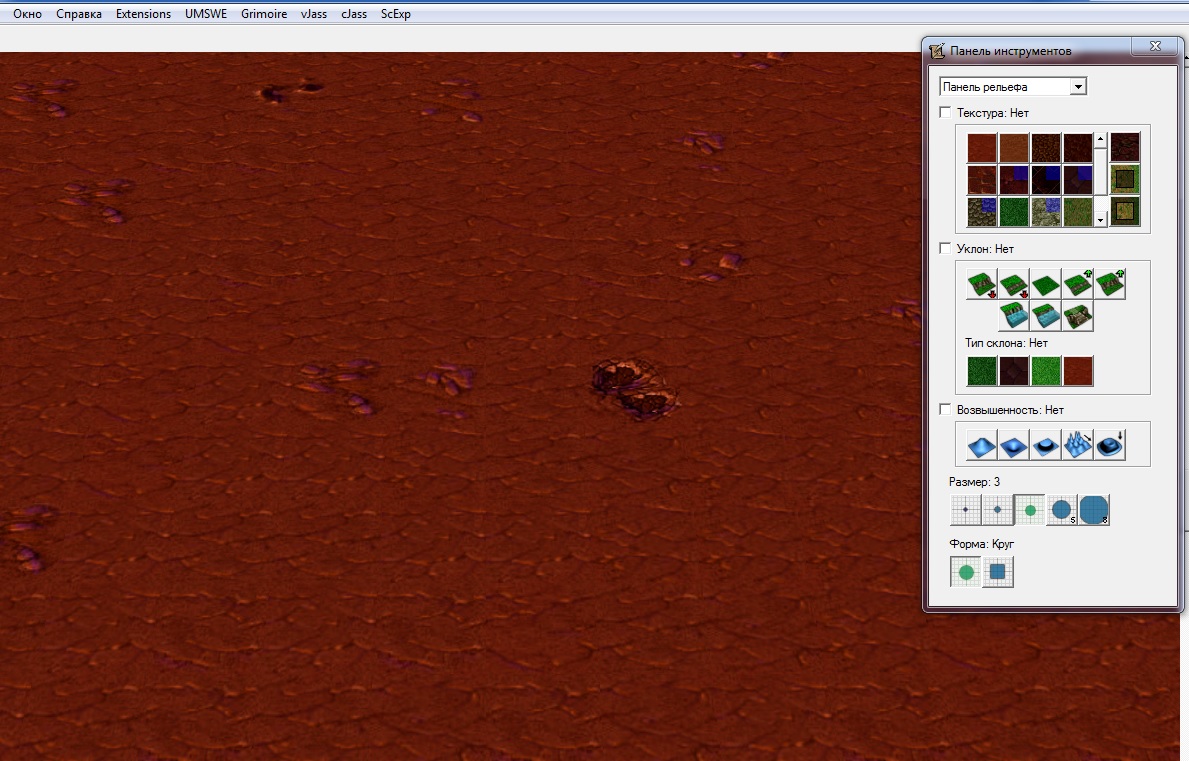Select the Lower height tool
Viewport: 1189px width, 761px height.
[1013, 446]
